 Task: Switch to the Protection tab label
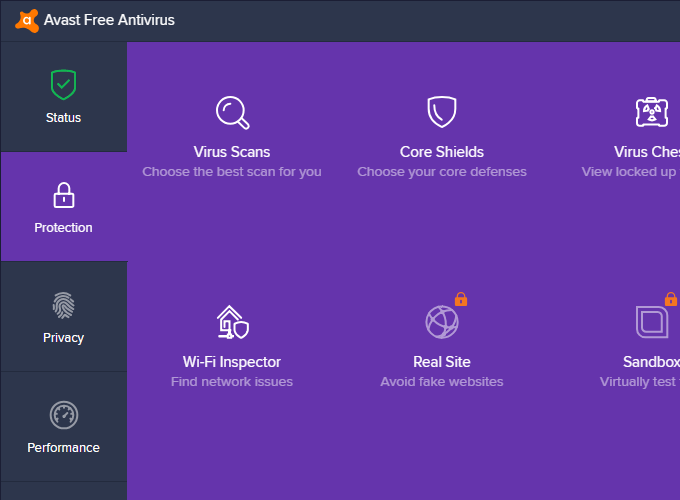point(63,228)
